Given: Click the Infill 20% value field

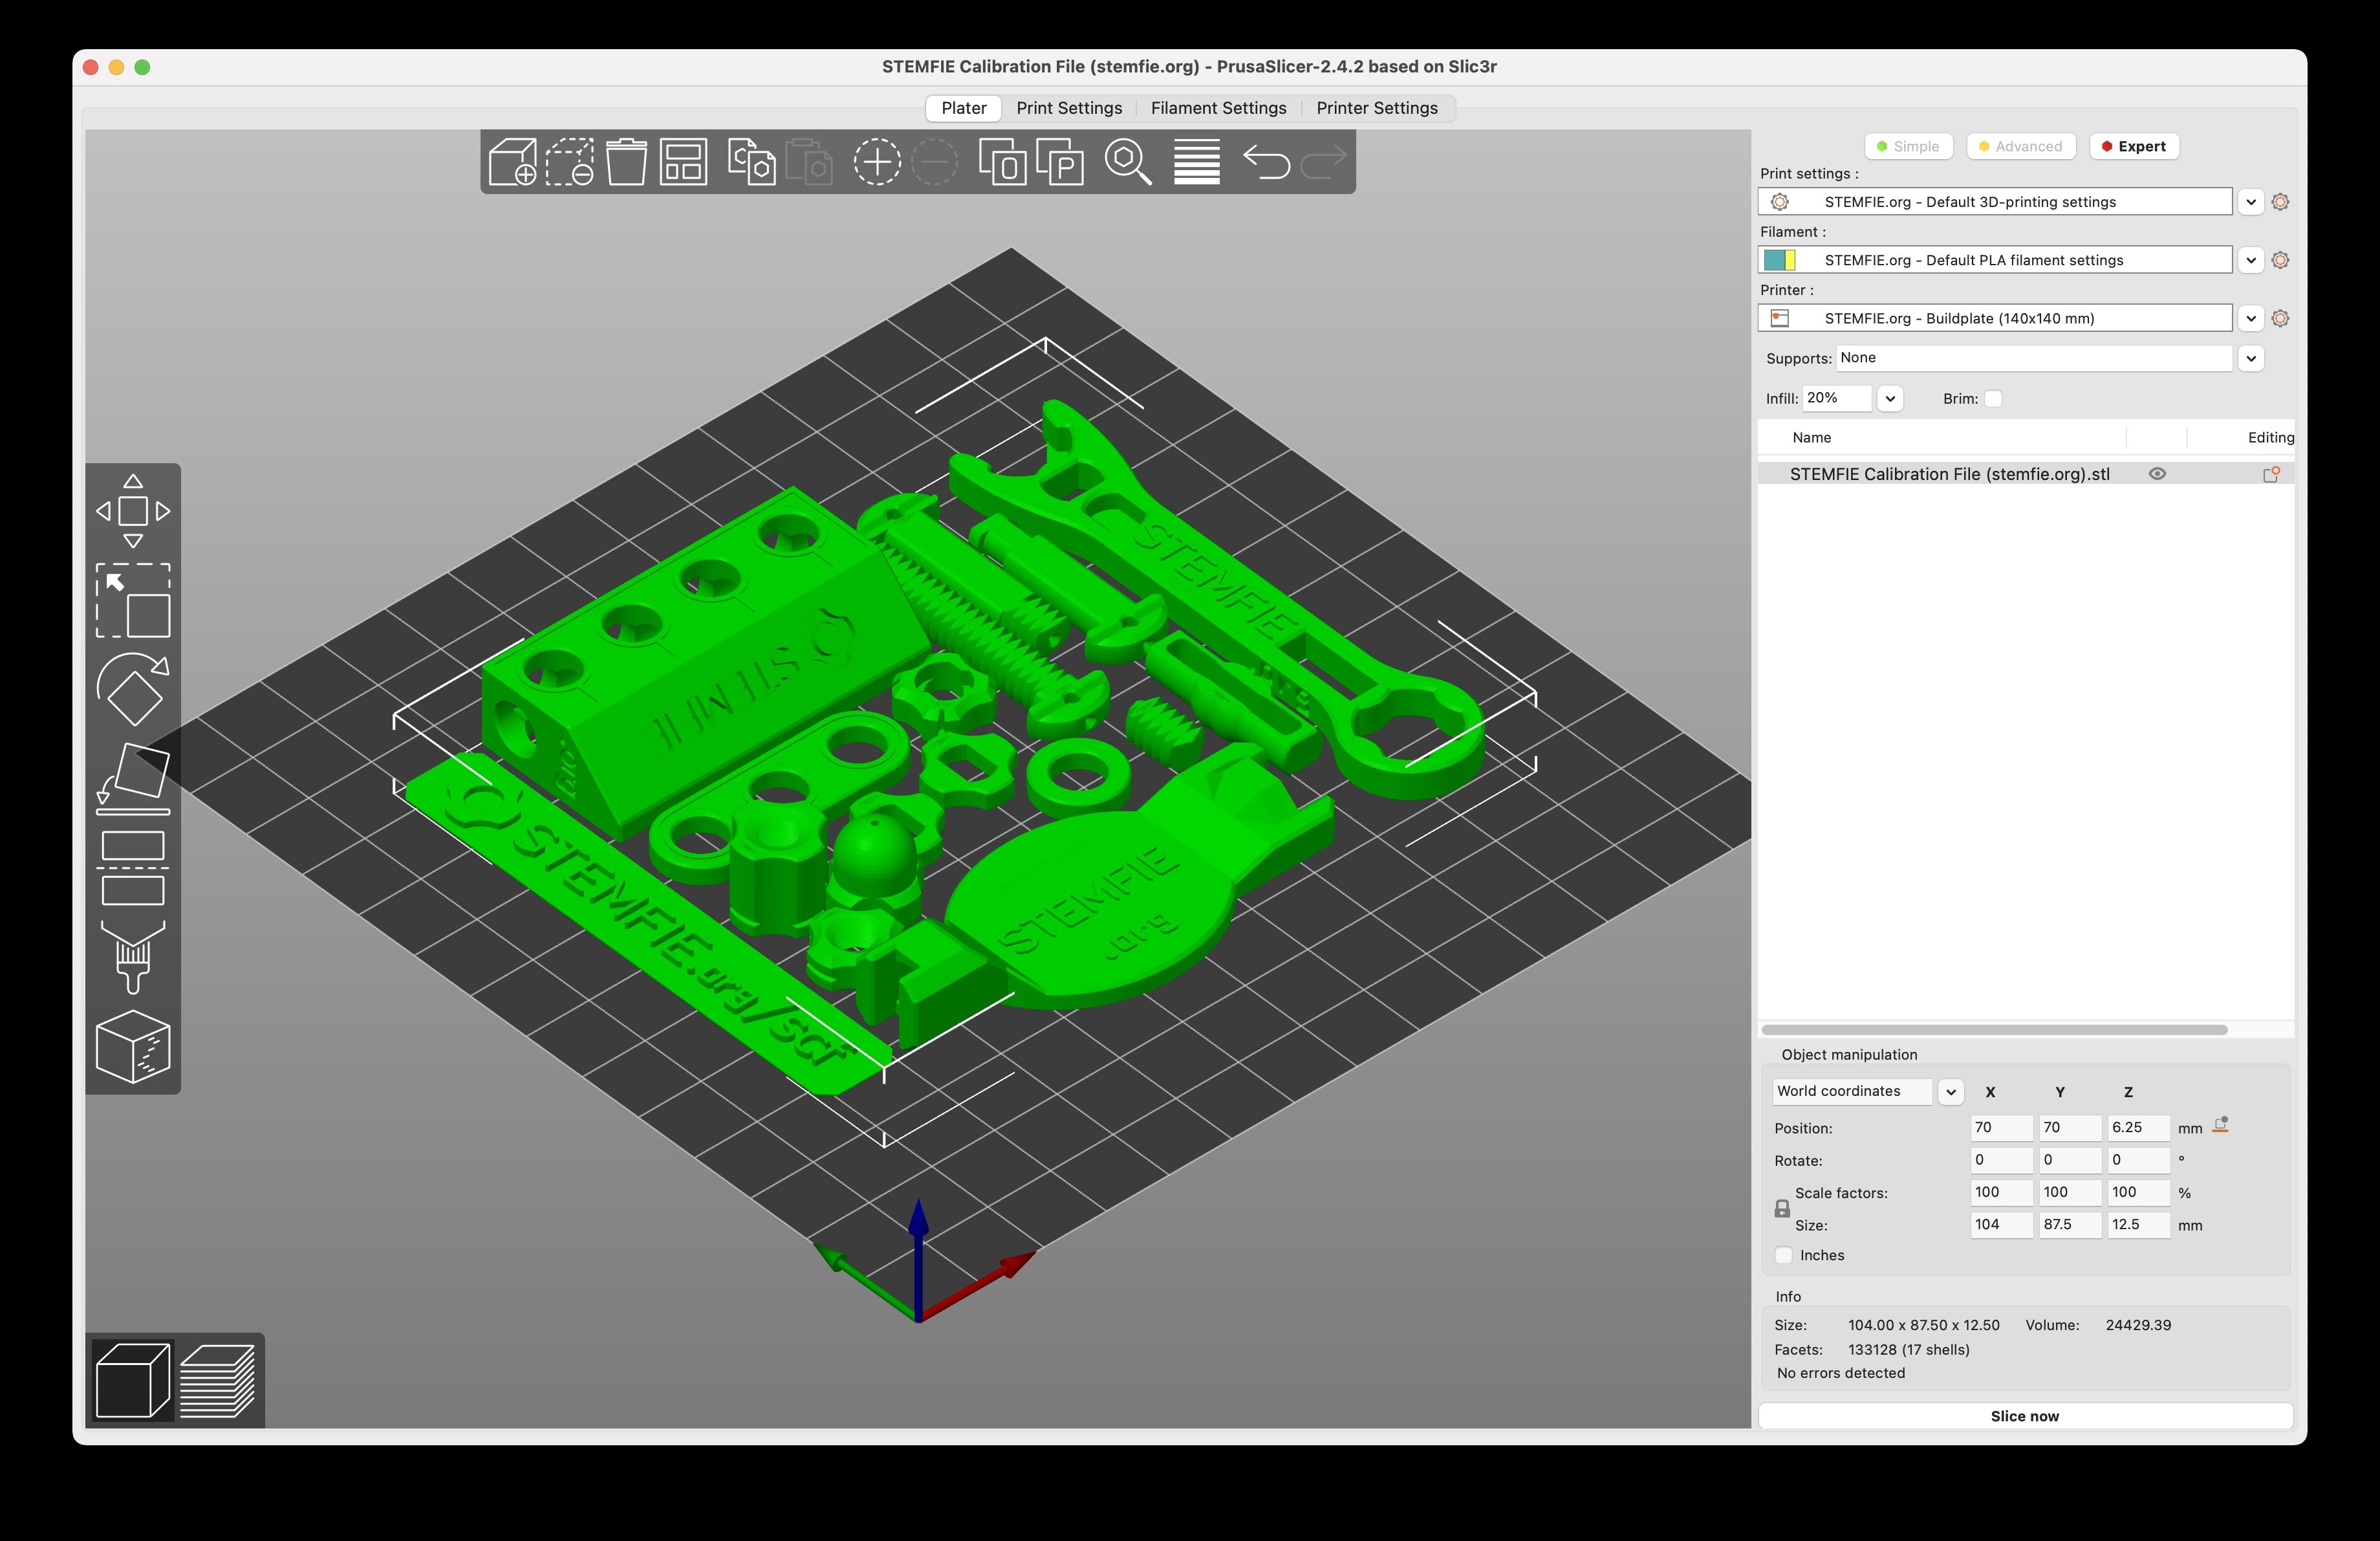Looking at the screenshot, I should pyautogui.click(x=1837, y=398).
